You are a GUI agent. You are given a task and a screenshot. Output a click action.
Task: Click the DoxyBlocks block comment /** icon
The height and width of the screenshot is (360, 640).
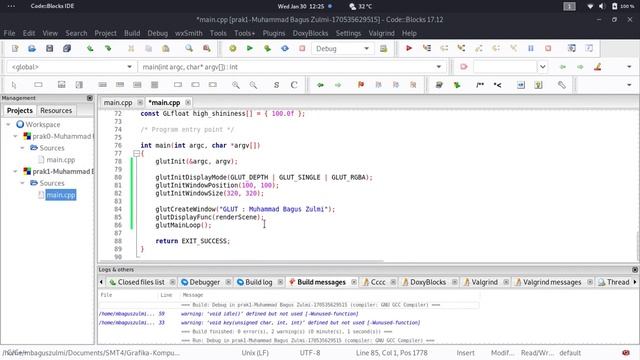(x=480, y=85)
